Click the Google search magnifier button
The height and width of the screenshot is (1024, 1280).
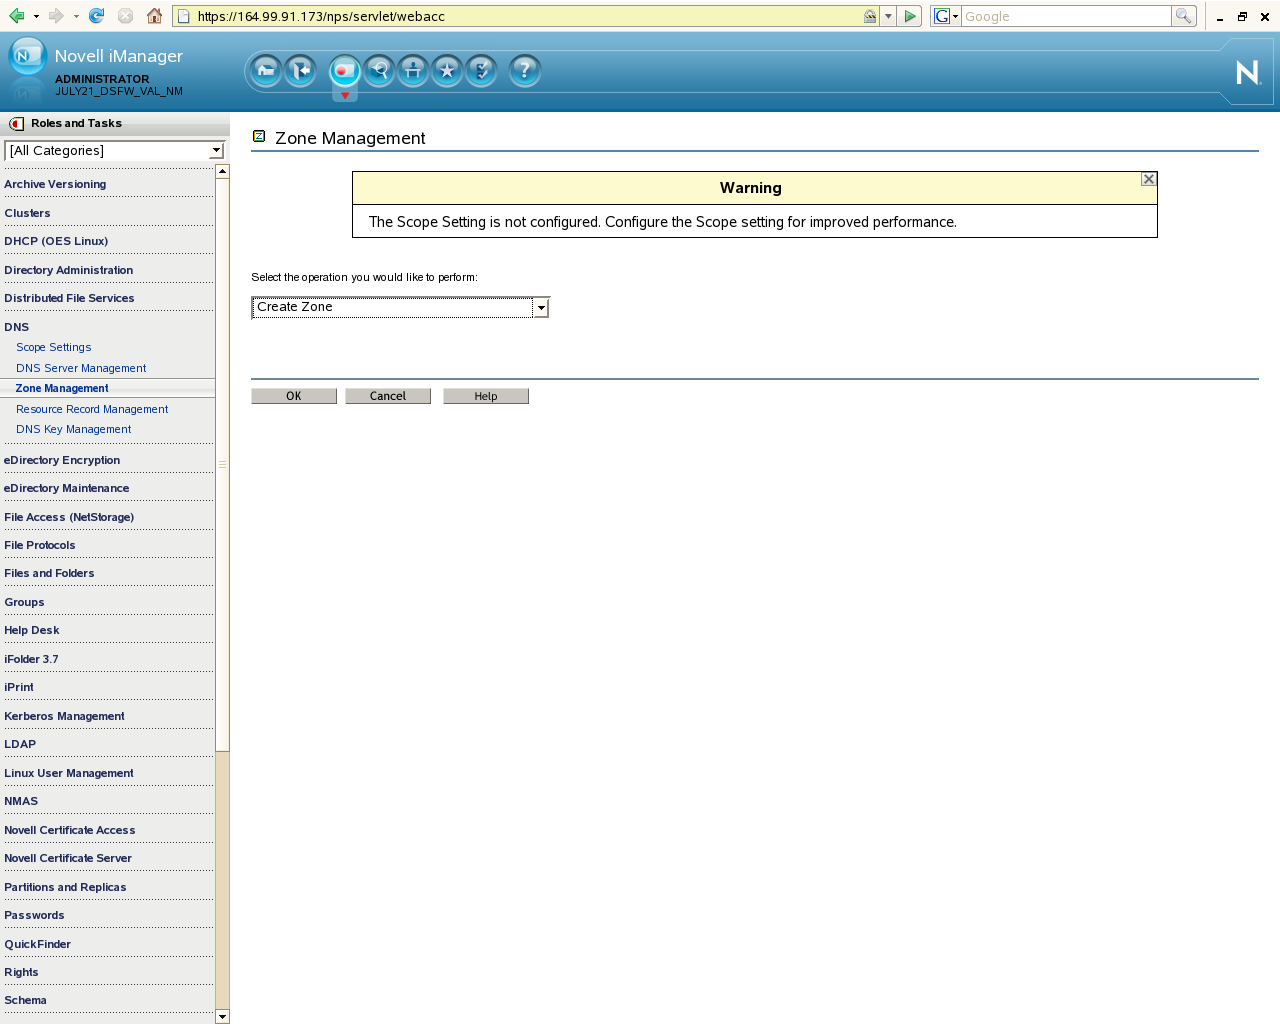1184,16
